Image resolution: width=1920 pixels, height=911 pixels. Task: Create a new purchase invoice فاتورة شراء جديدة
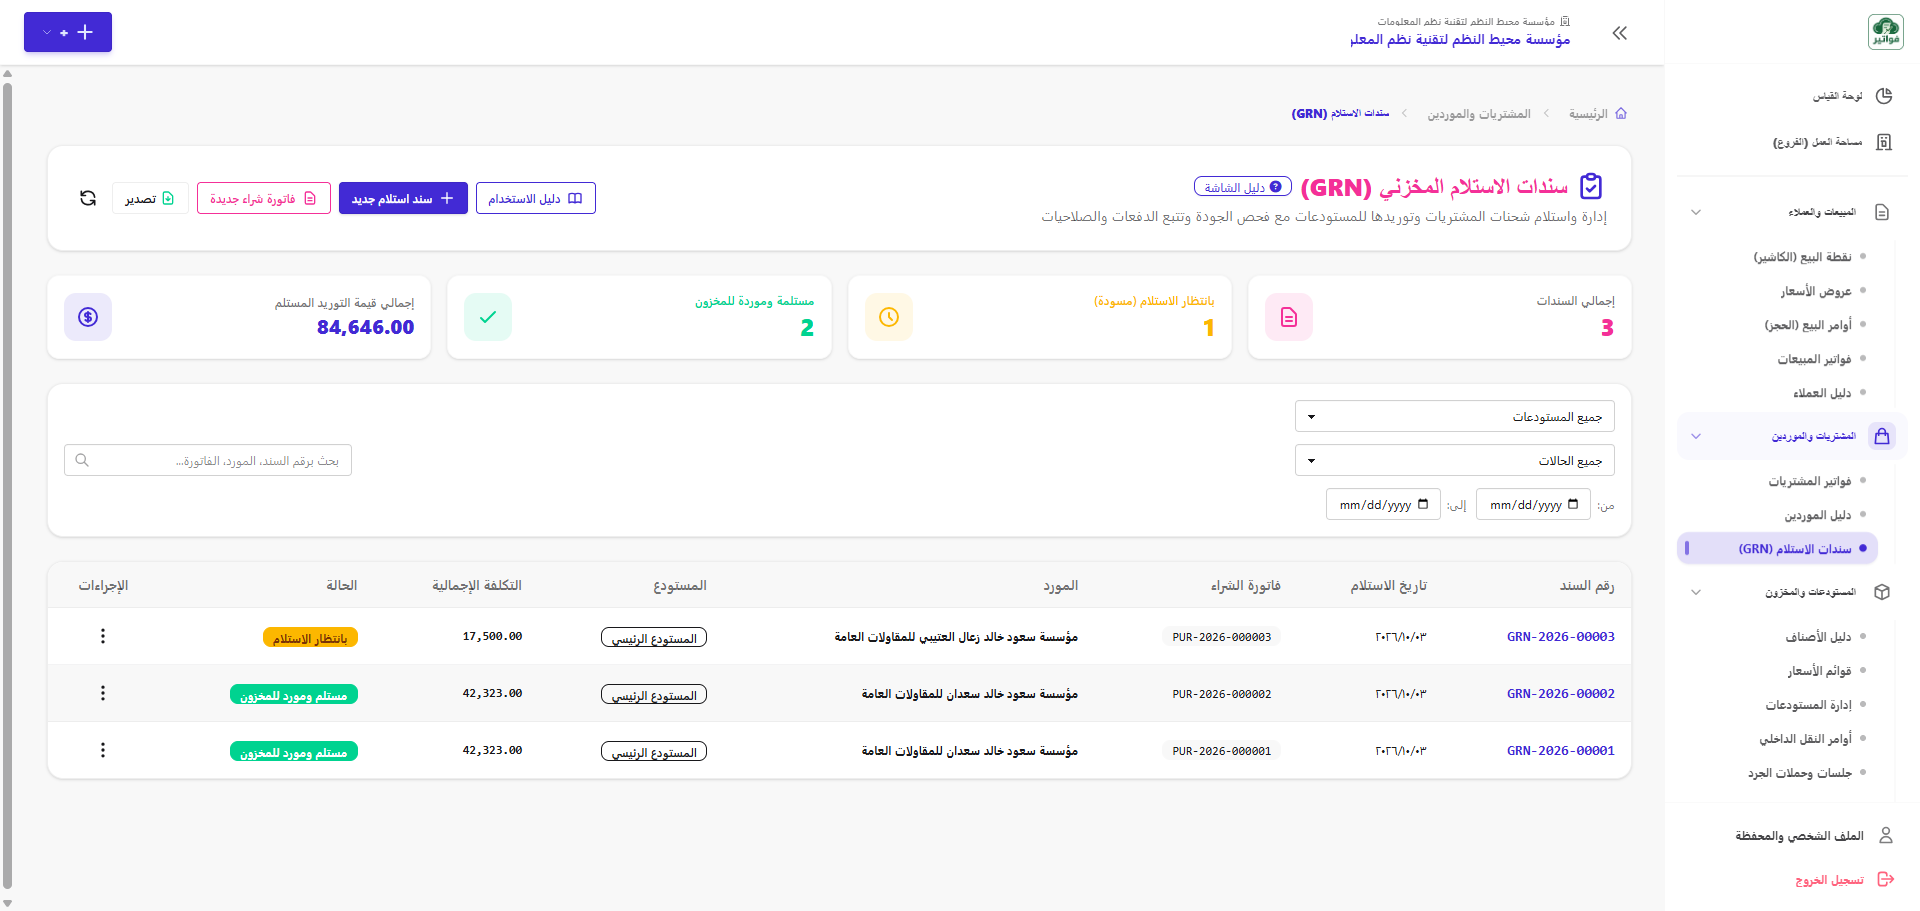click(x=264, y=198)
